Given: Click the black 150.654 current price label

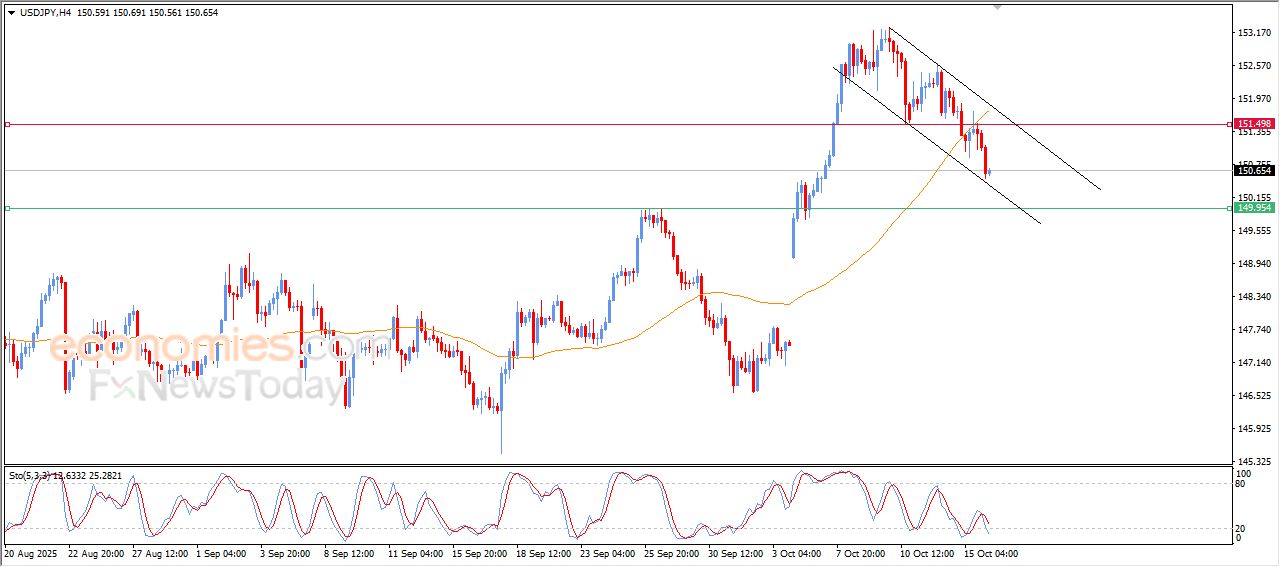Looking at the screenshot, I should pyautogui.click(x=1253, y=171).
